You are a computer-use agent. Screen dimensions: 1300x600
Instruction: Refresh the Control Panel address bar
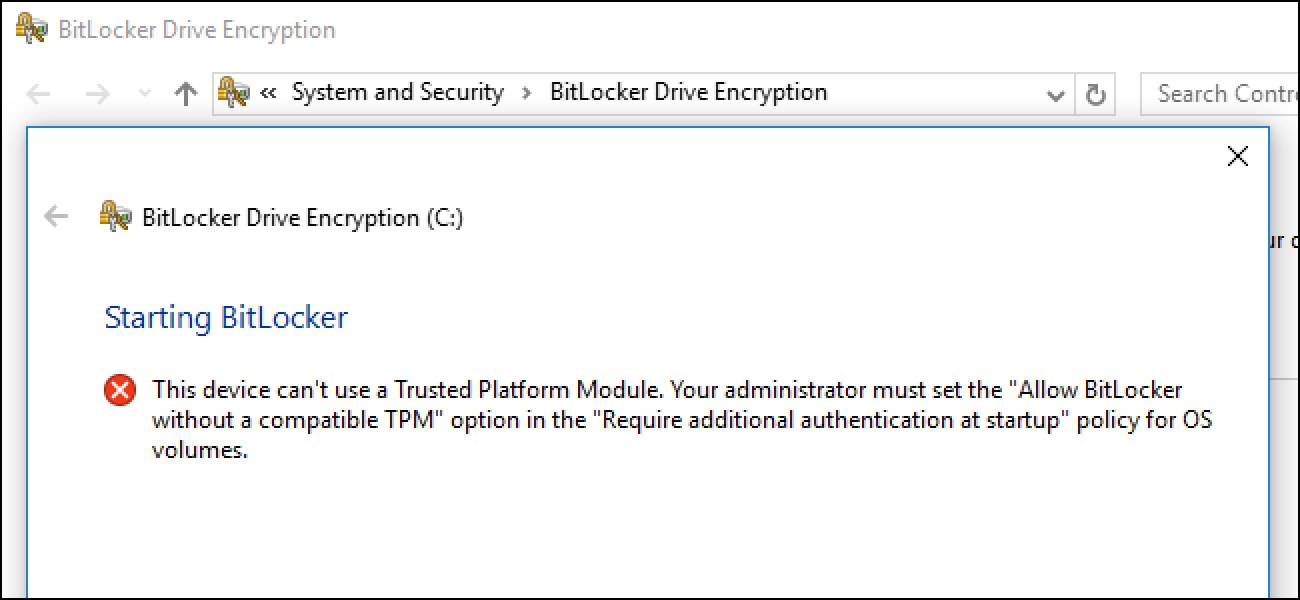pos(1096,95)
